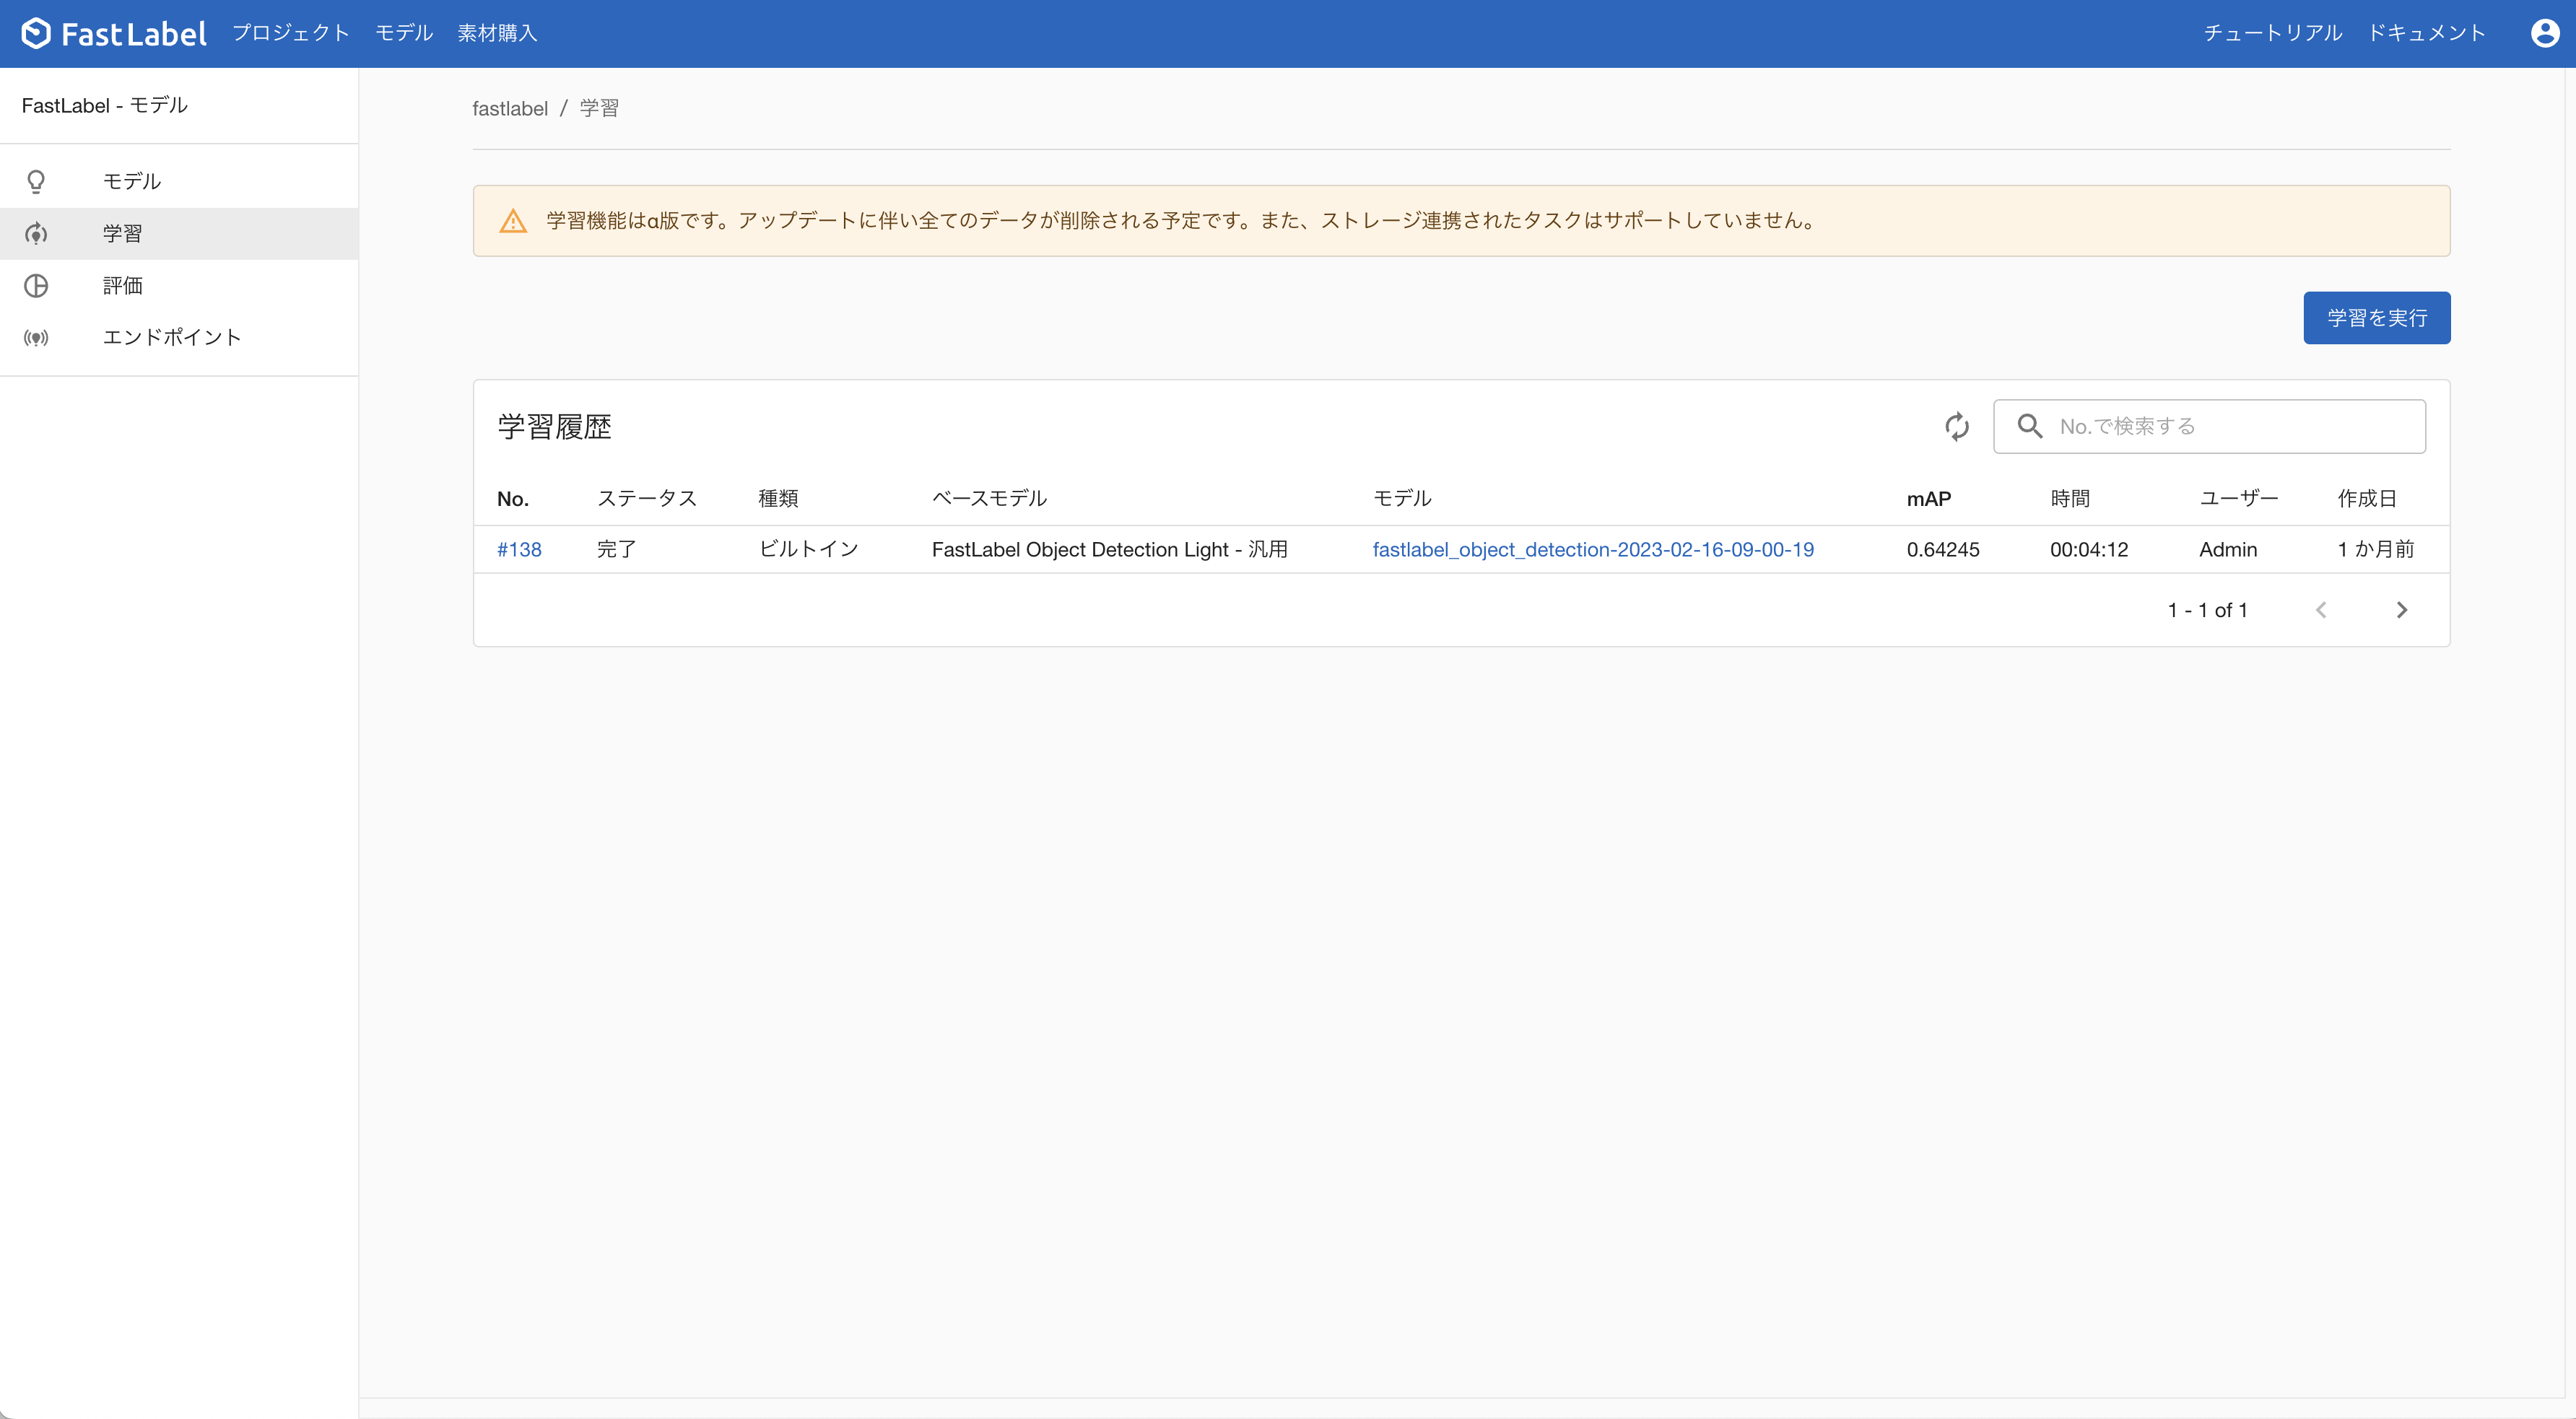Click 学習 in the breadcrumb
The height and width of the screenshot is (1419, 2576).
[x=599, y=108]
